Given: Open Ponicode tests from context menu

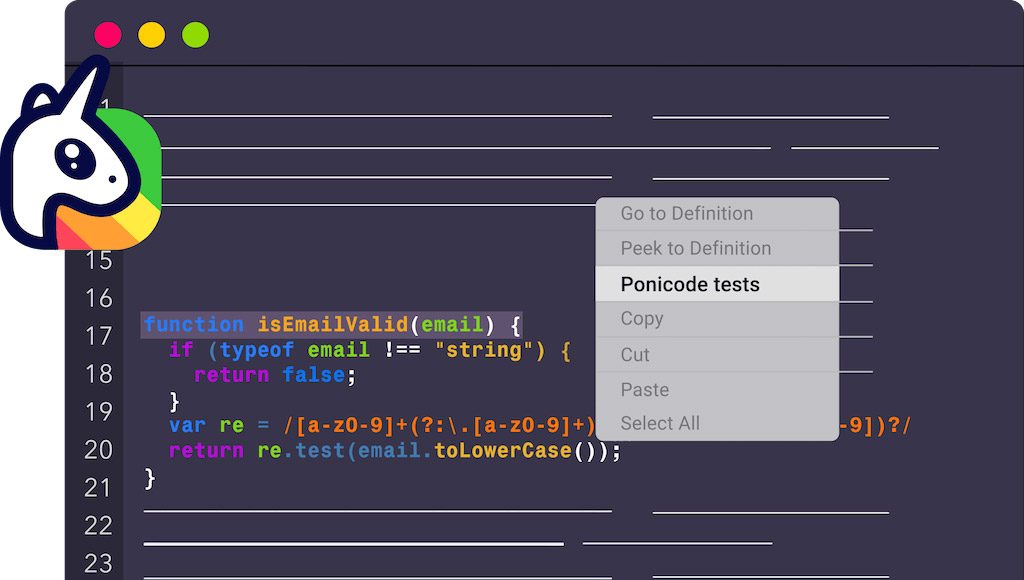Looking at the screenshot, I should pos(717,284).
